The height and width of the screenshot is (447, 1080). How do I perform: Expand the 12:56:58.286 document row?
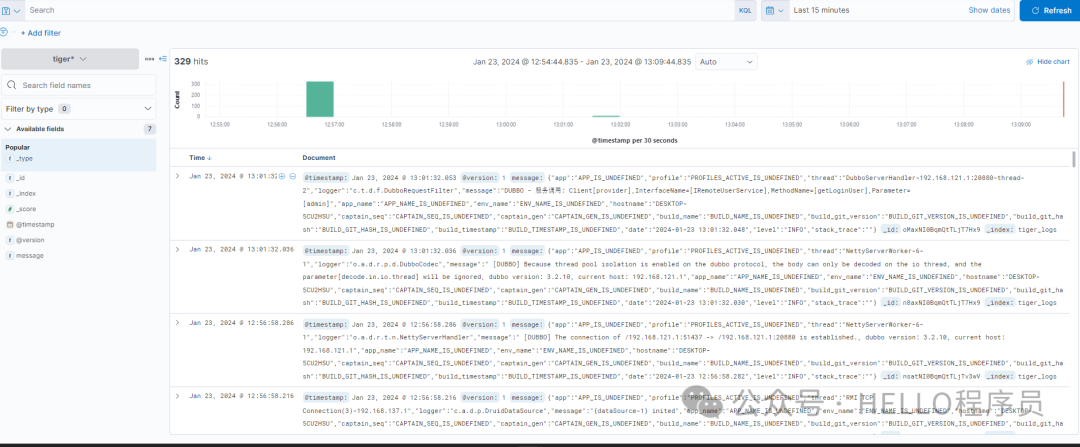pyautogui.click(x=177, y=322)
